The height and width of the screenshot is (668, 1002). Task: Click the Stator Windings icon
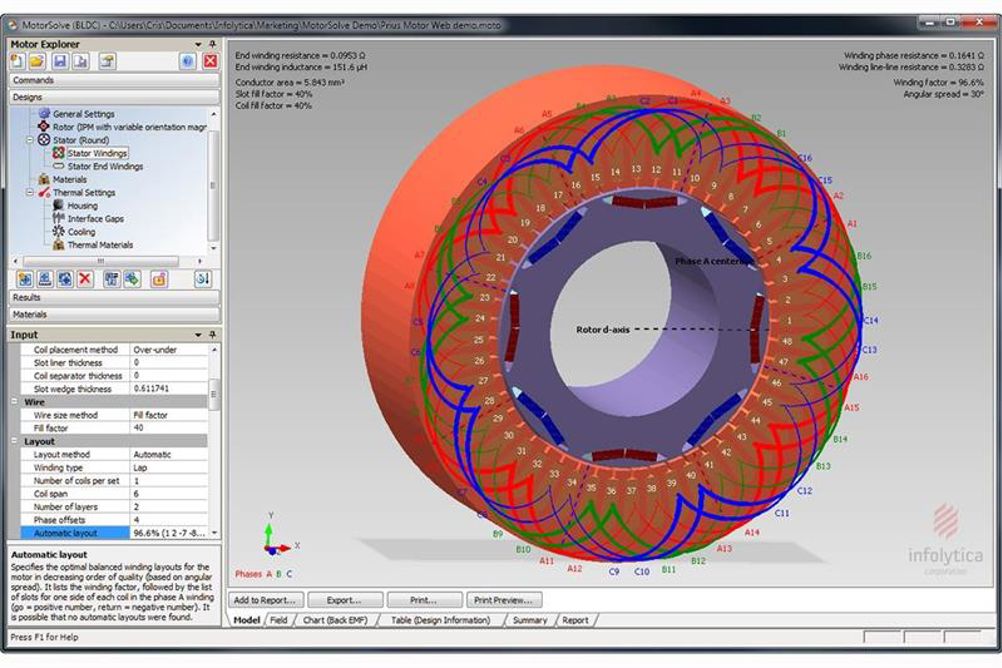pos(59,153)
